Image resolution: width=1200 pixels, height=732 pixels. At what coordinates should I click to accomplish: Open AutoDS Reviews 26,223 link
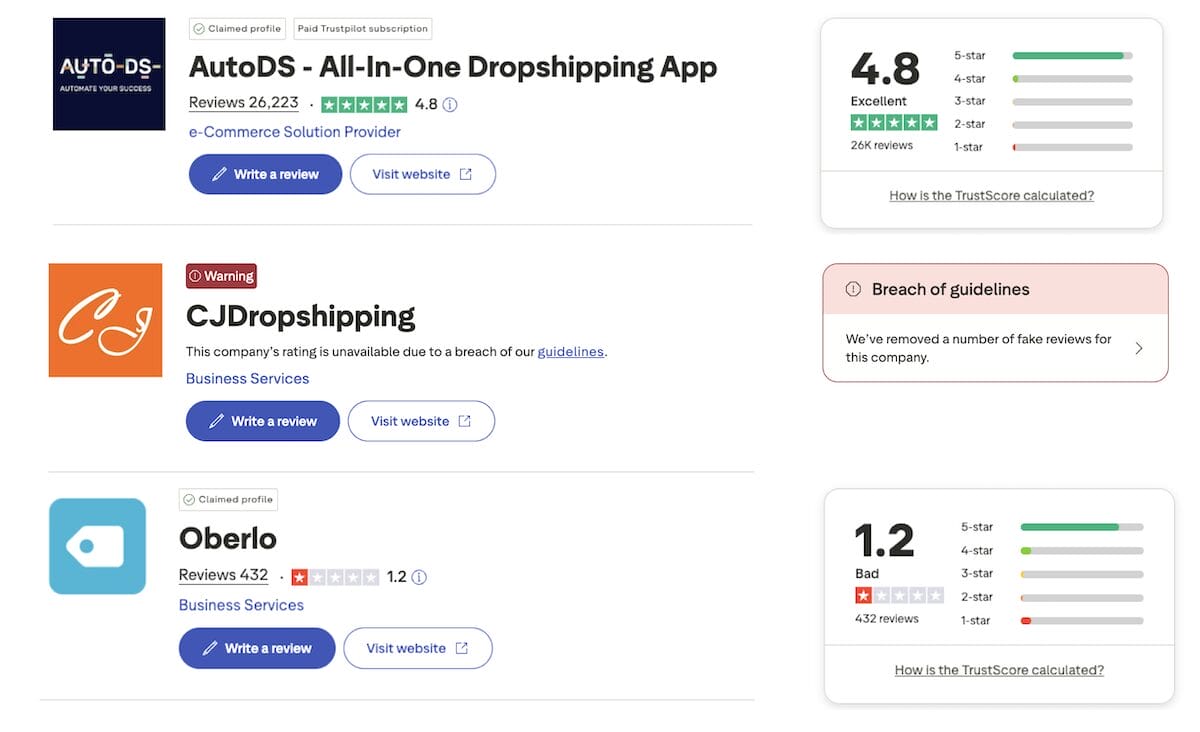(243, 102)
